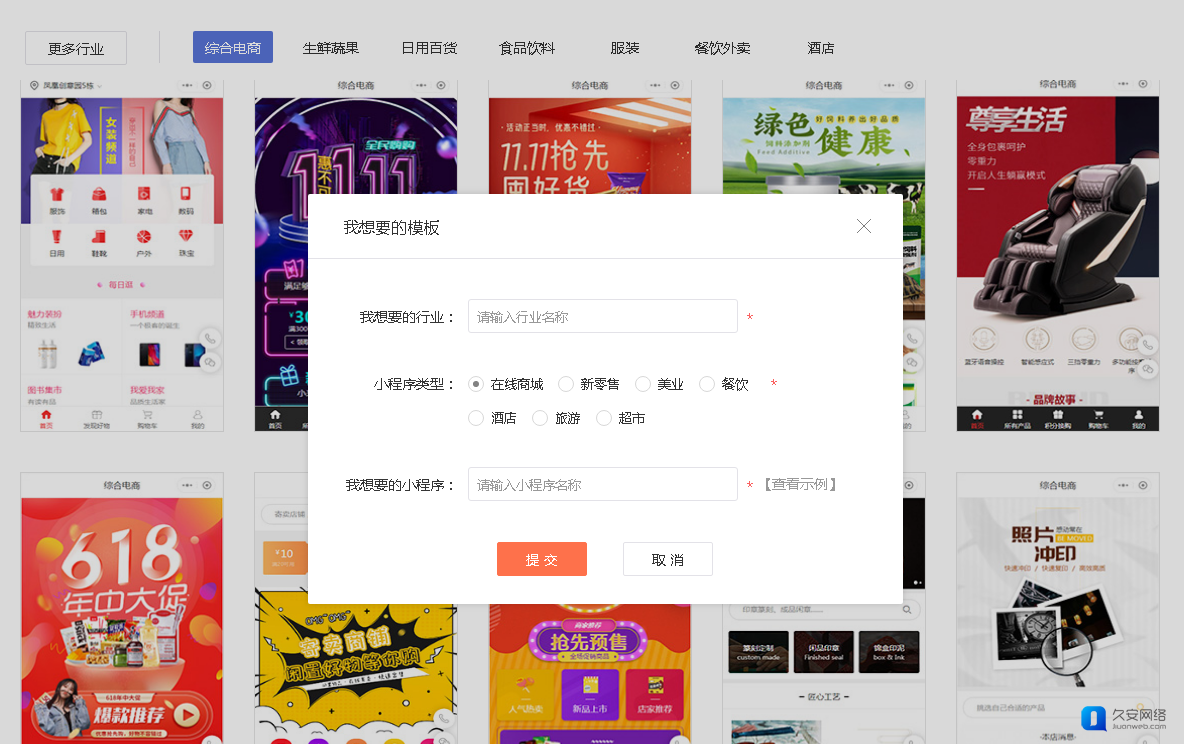Switch to the 餐饮外卖 category tab
The width and height of the screenshot is (1184, 744).
click(x=722, y=48)
